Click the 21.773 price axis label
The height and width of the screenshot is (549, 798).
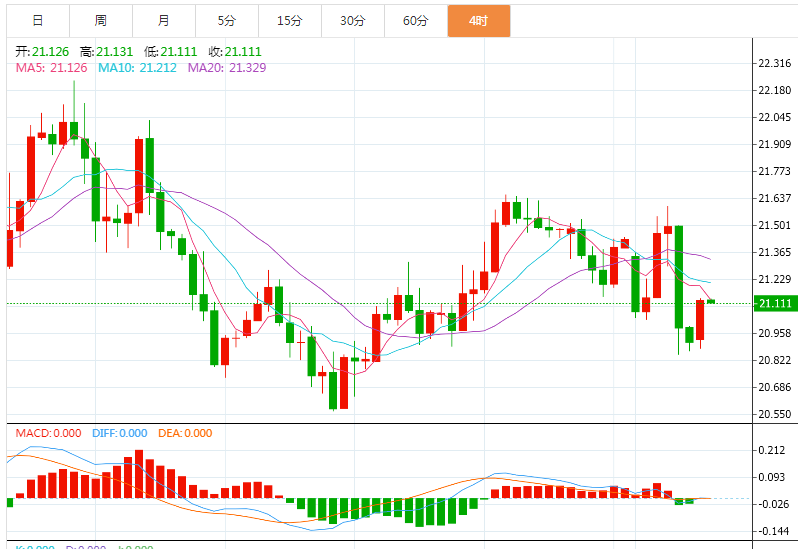pyautogui.click(x=775, y=171)
